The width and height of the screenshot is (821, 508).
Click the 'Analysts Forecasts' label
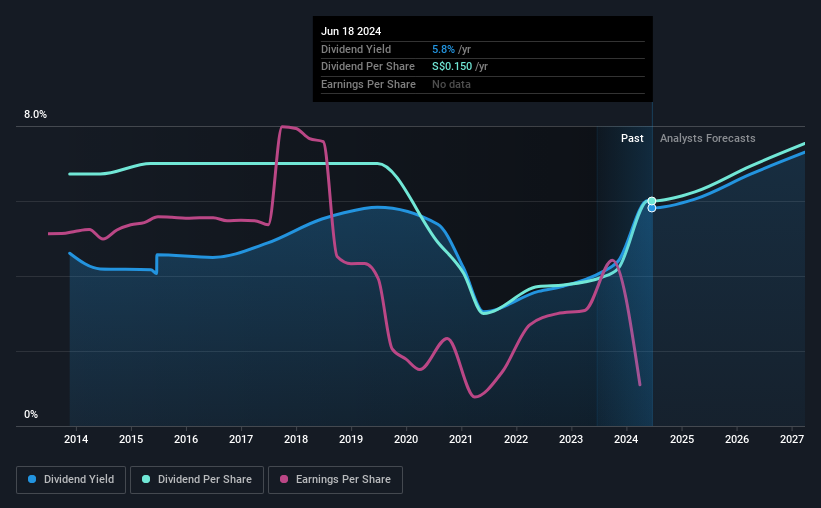[707, 138]
